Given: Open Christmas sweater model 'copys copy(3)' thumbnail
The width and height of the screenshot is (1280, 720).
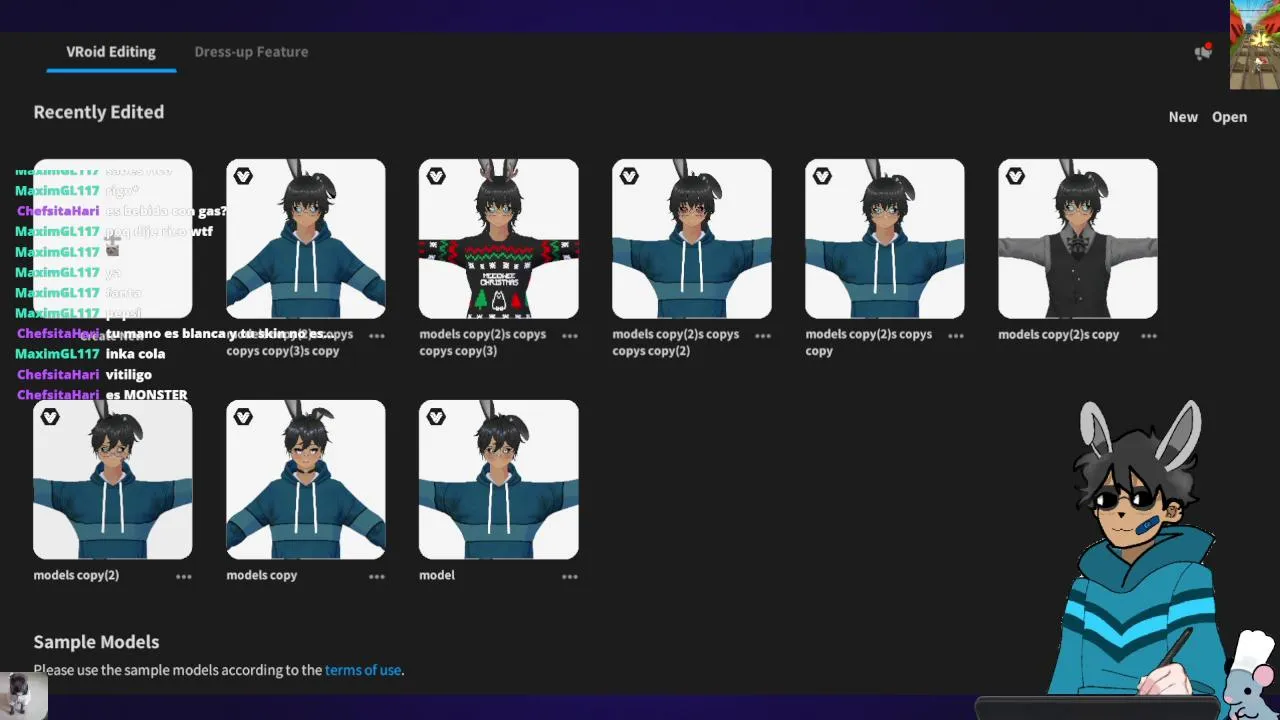Looking at the screenshot, I should point(499,239).
